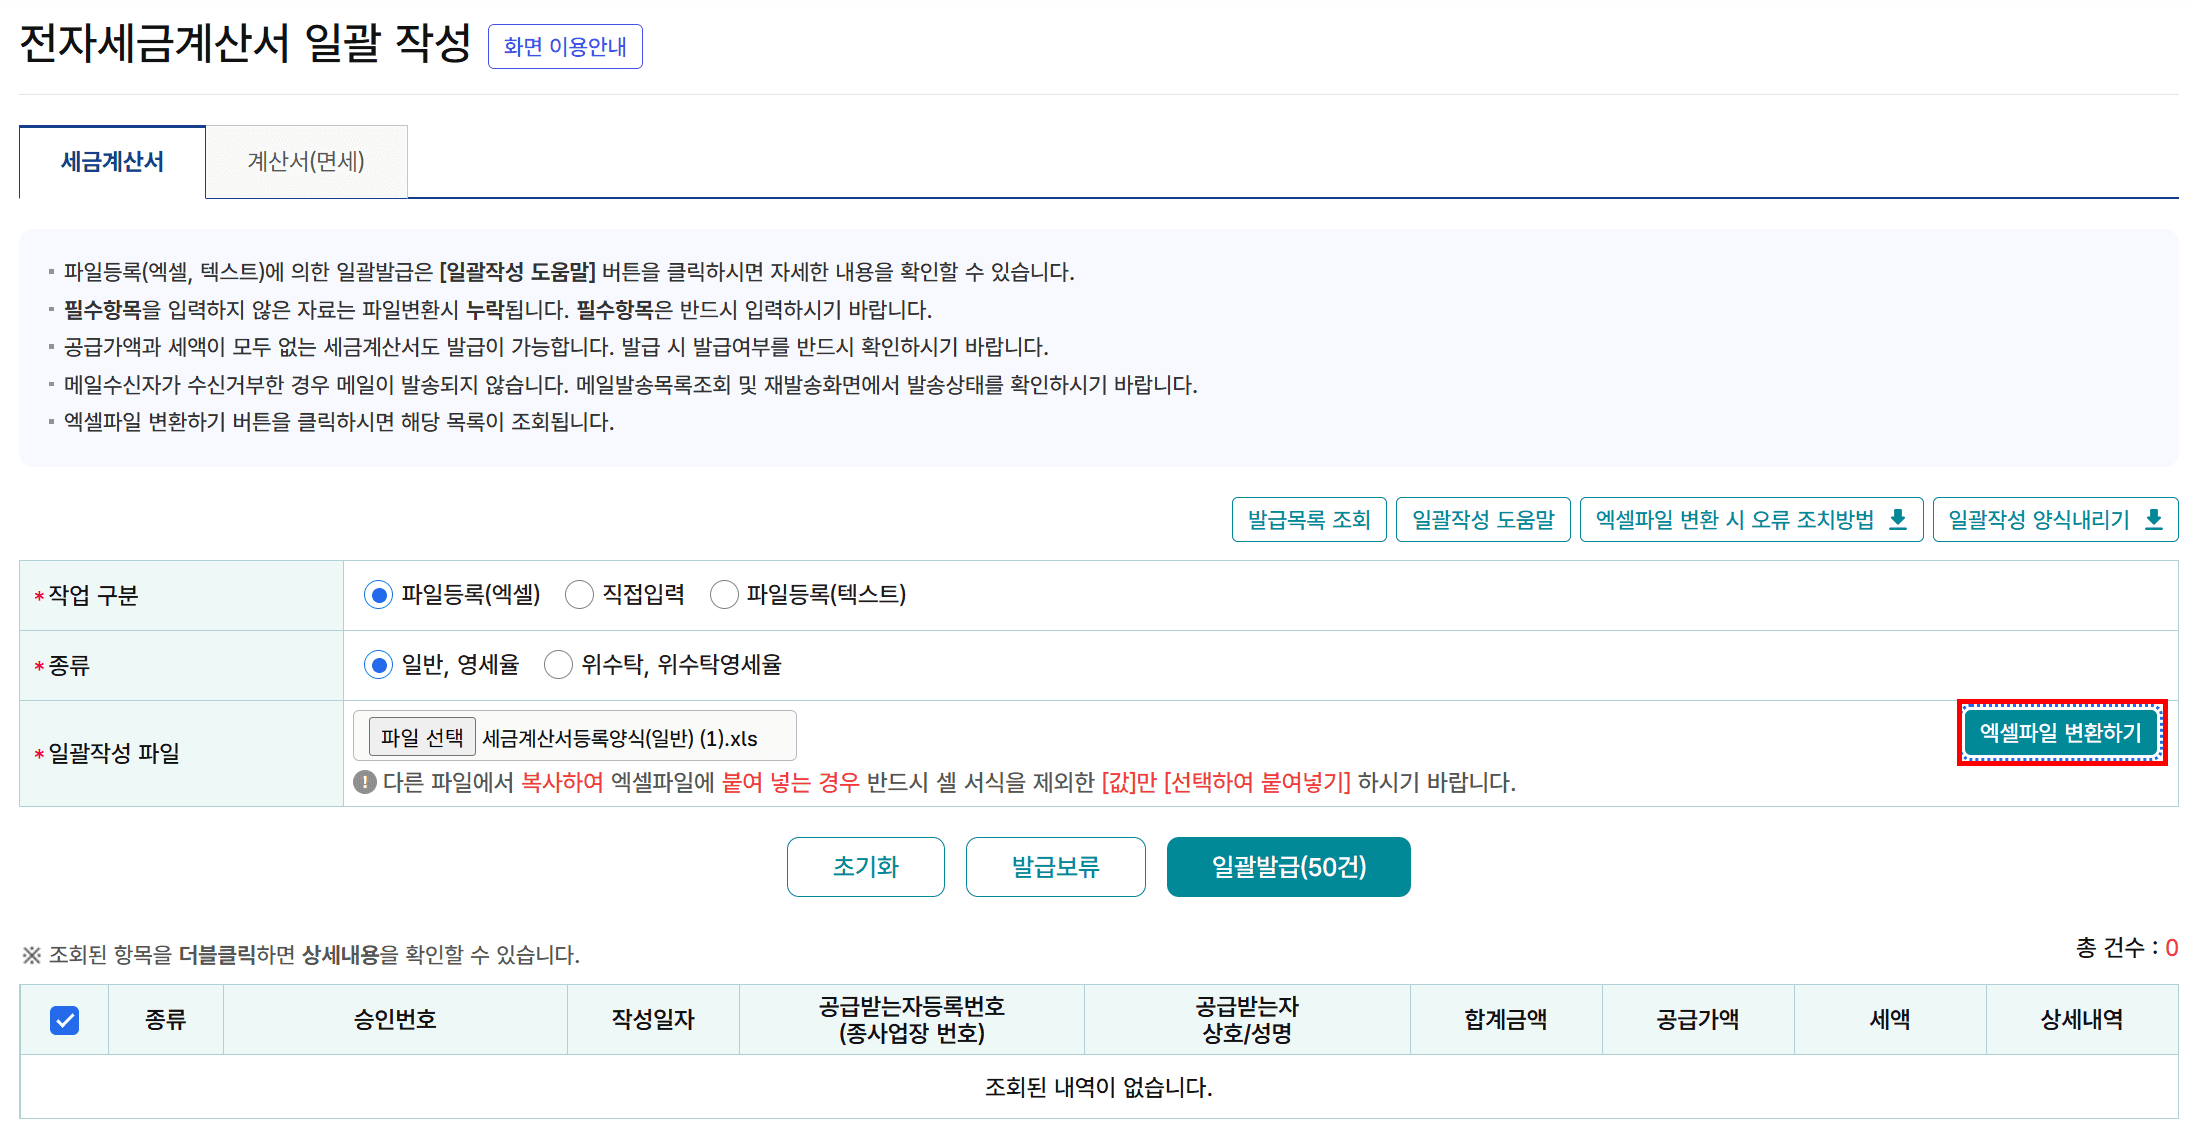This screenshot has width=2191, height=1145.
Task: Click the warning info icon below file field
Action: pos(365,782)
